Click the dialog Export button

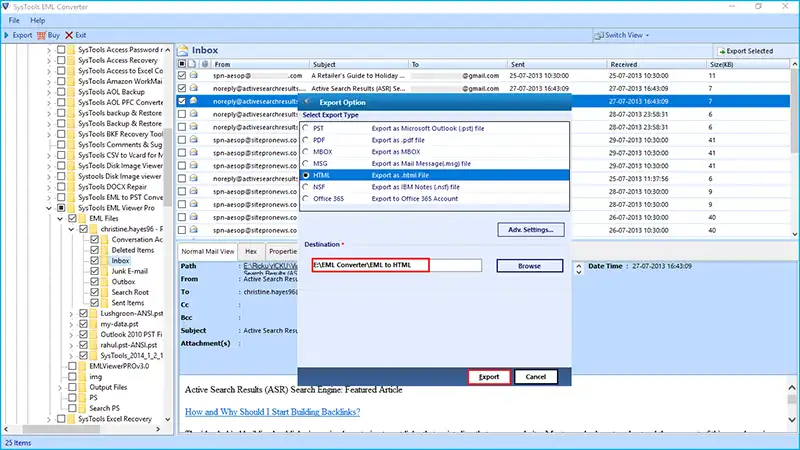point(489,377)
